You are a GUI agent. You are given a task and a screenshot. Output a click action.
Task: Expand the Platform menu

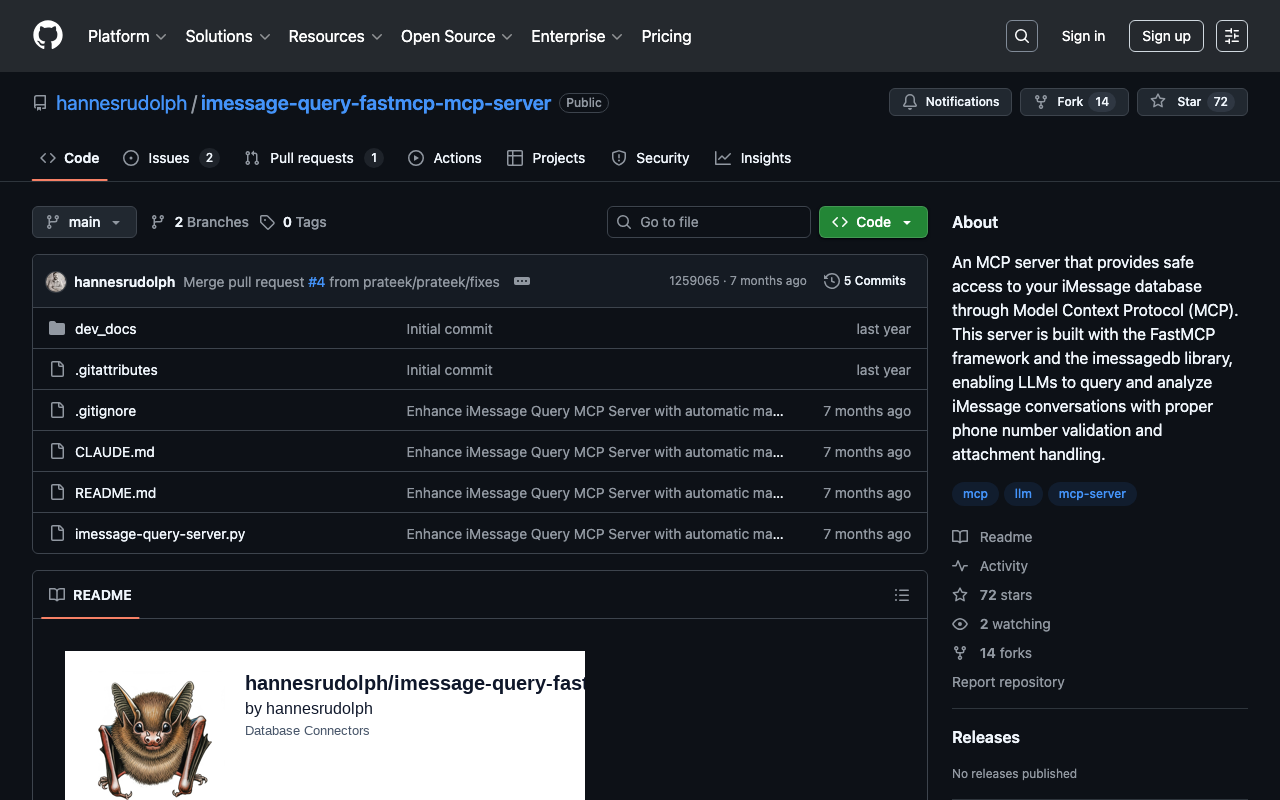click(127, 36)
